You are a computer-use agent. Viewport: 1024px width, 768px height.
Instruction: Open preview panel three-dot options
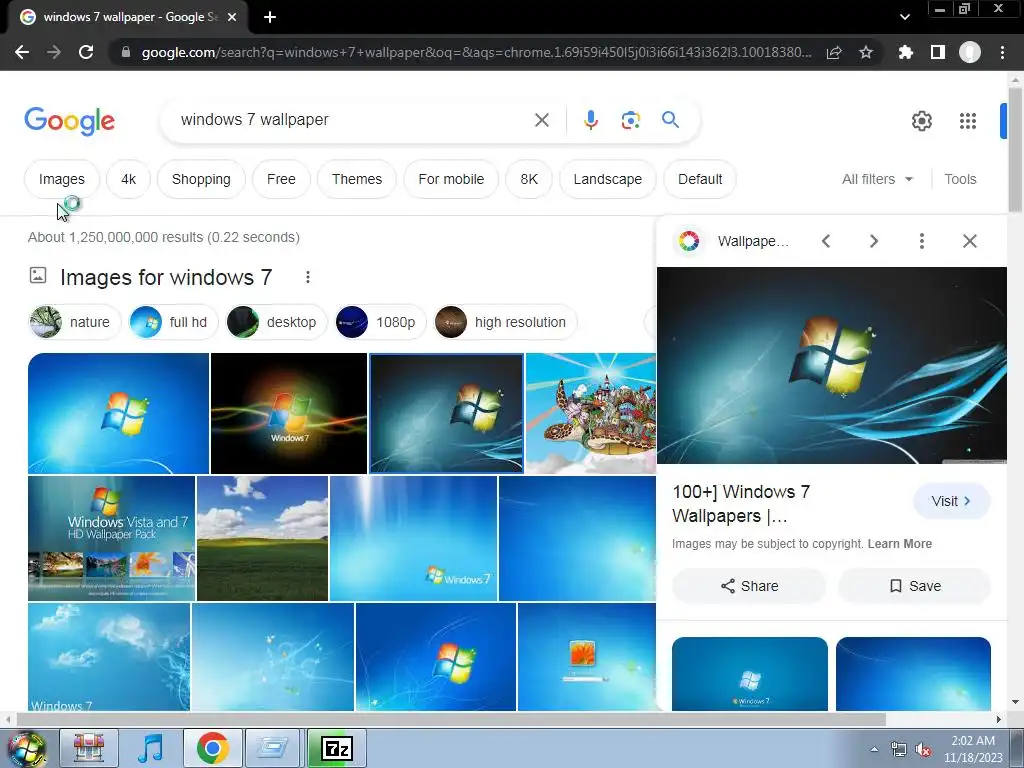921,241
